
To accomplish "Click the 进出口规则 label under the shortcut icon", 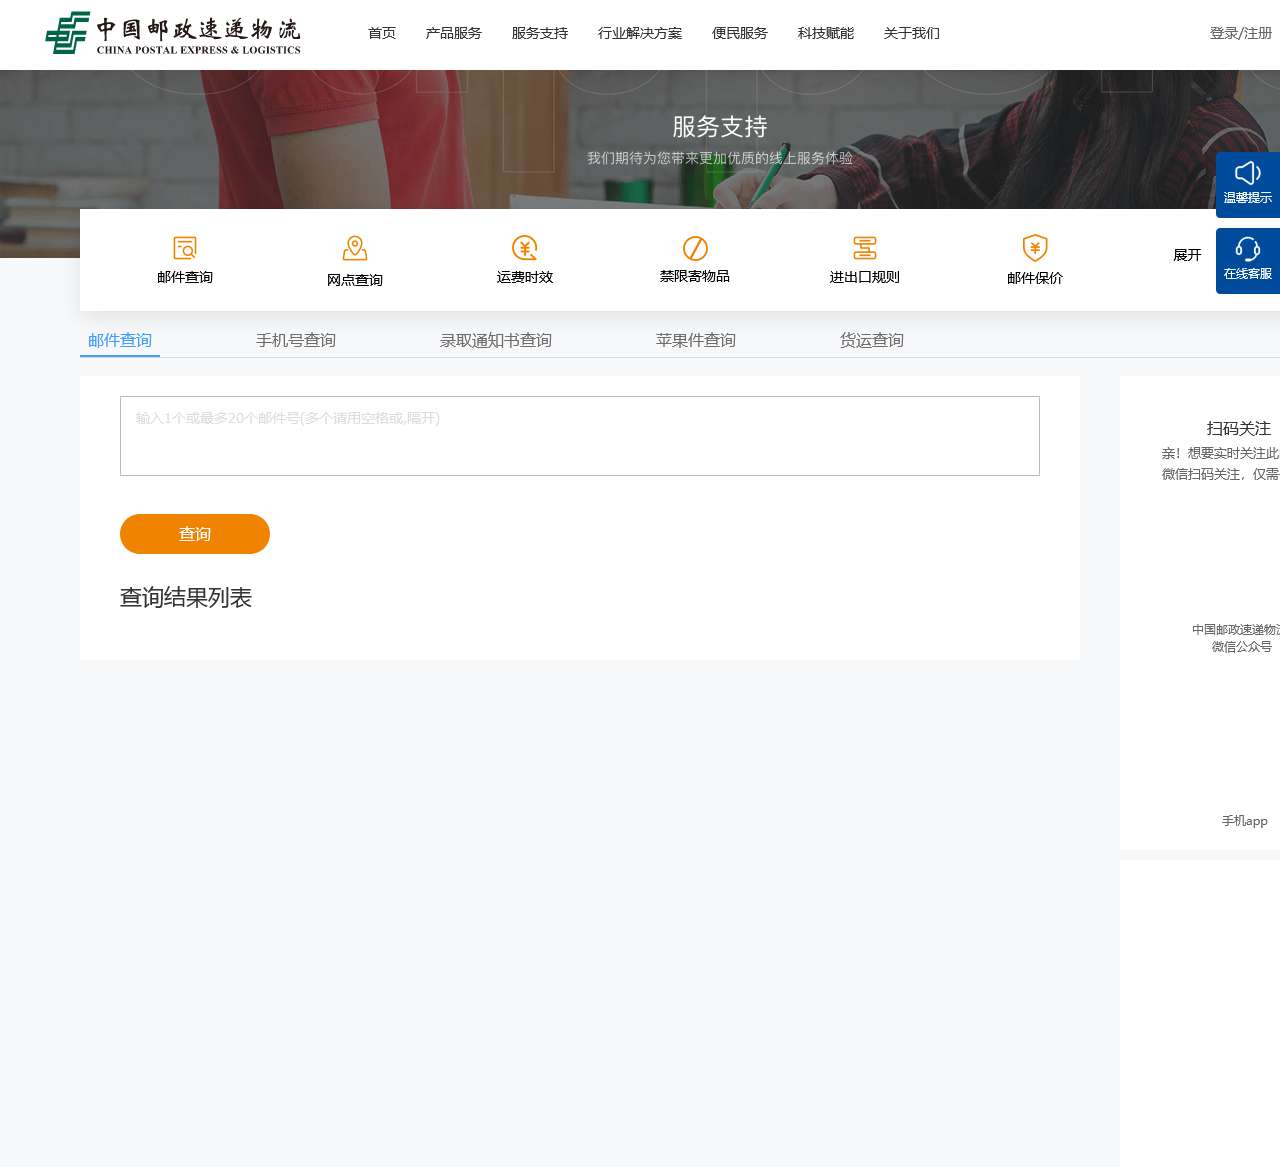I will [x=865, y=277].
